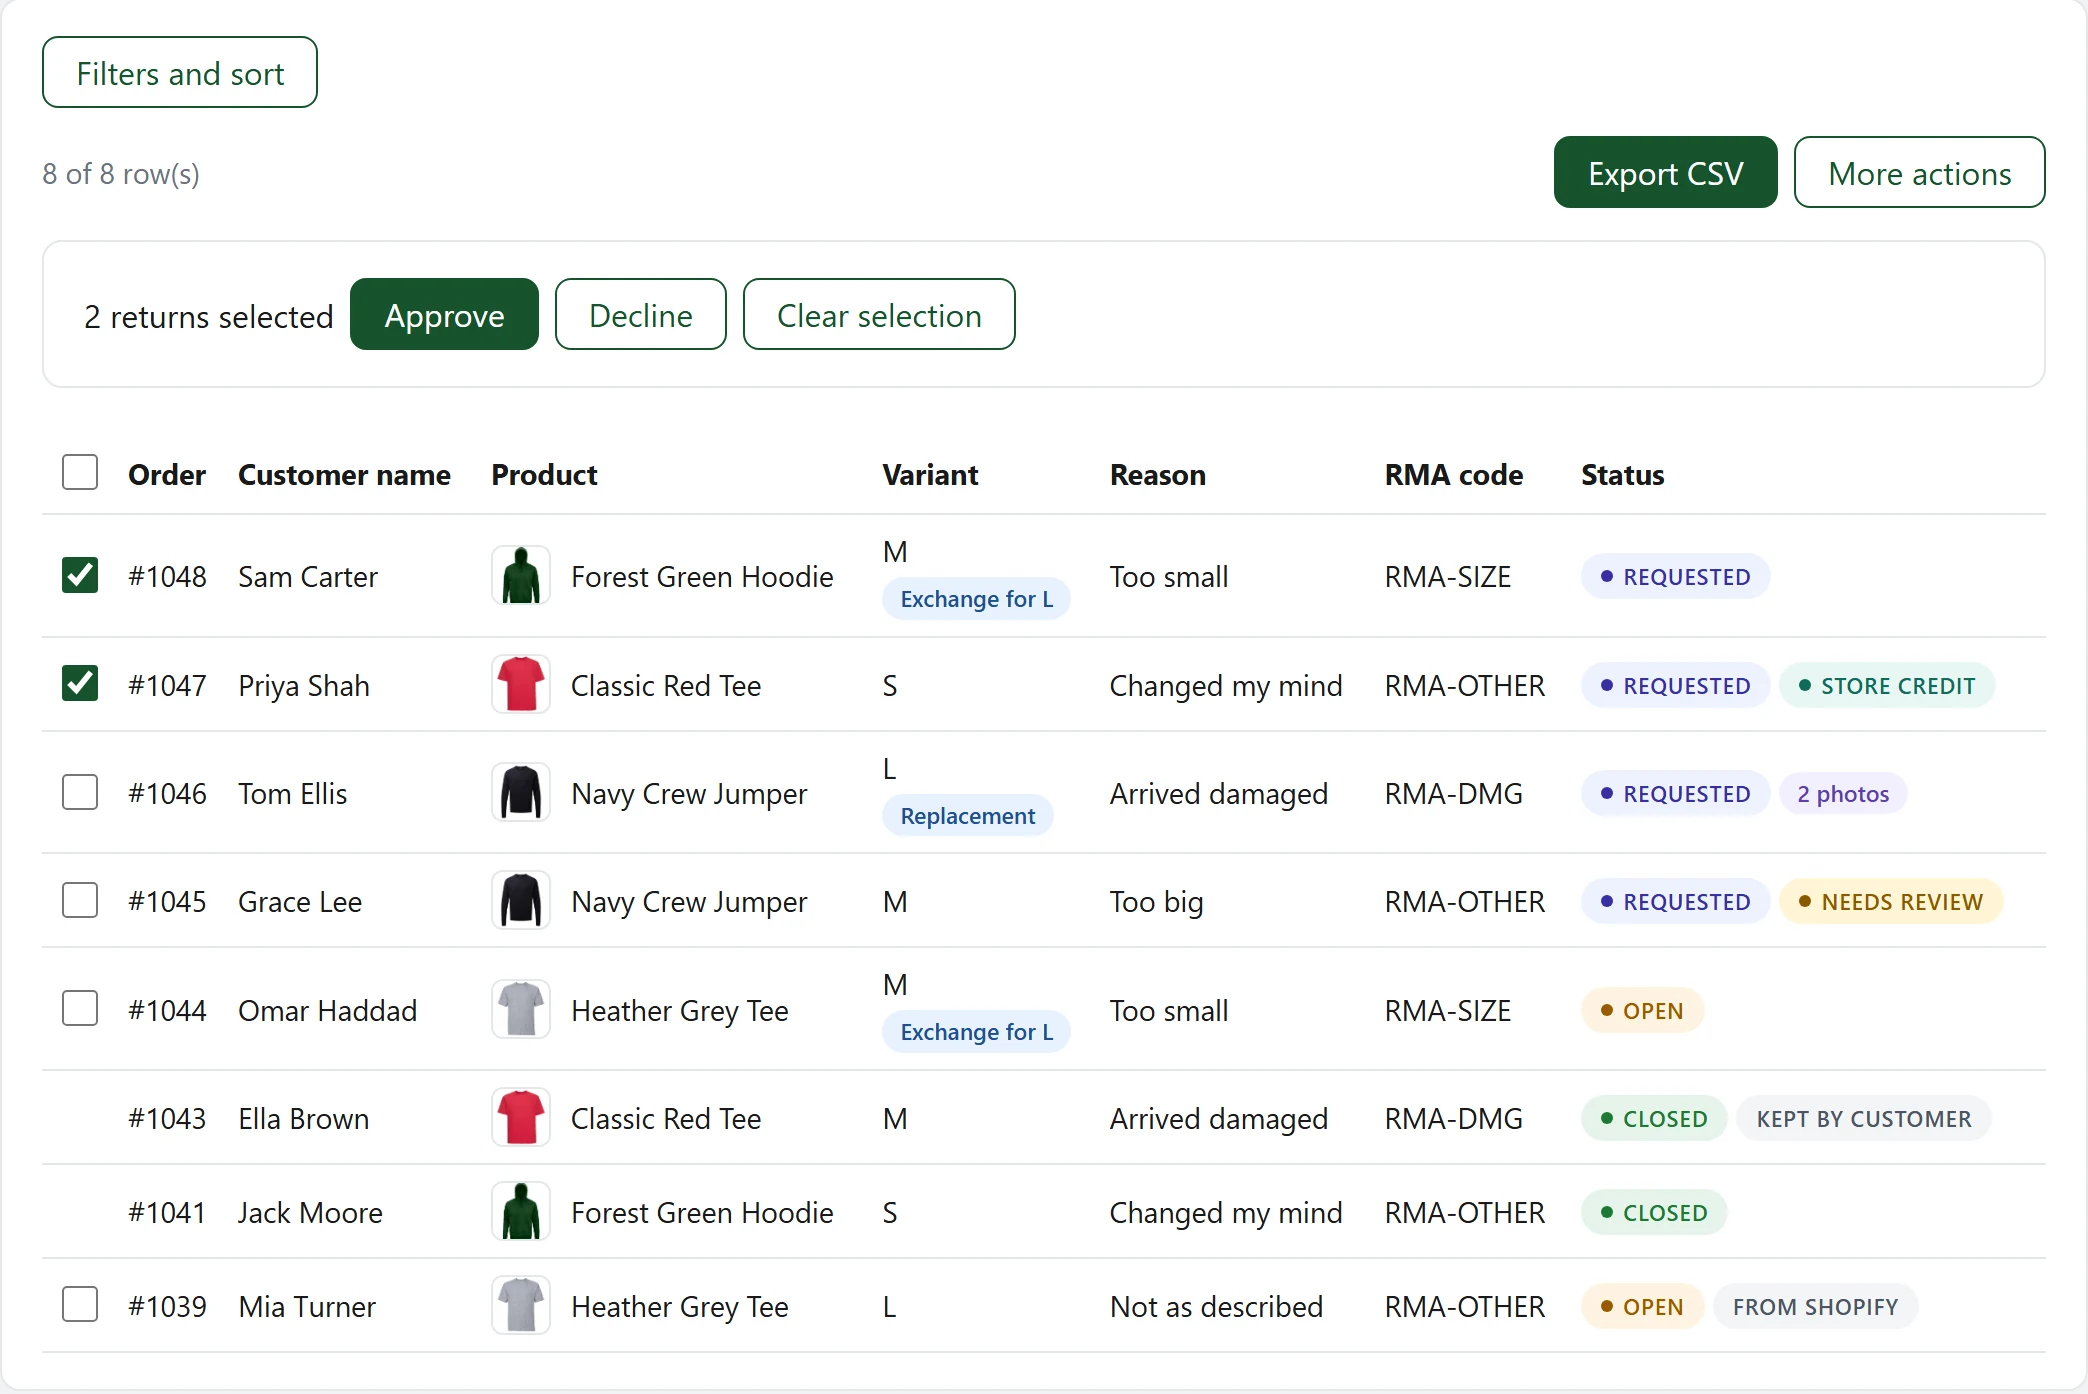Click the Export CSV button
The width and height of the screenshot is (2088, 1394).
(1666, 173)
